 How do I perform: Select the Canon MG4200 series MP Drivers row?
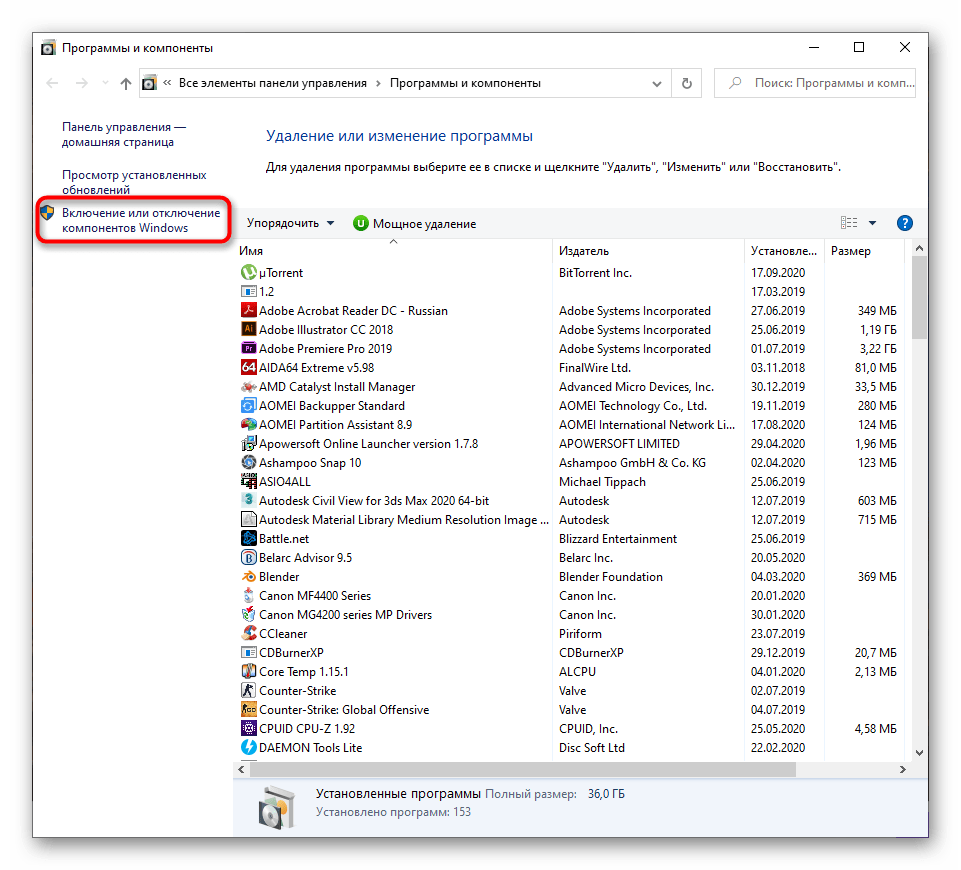570,614
